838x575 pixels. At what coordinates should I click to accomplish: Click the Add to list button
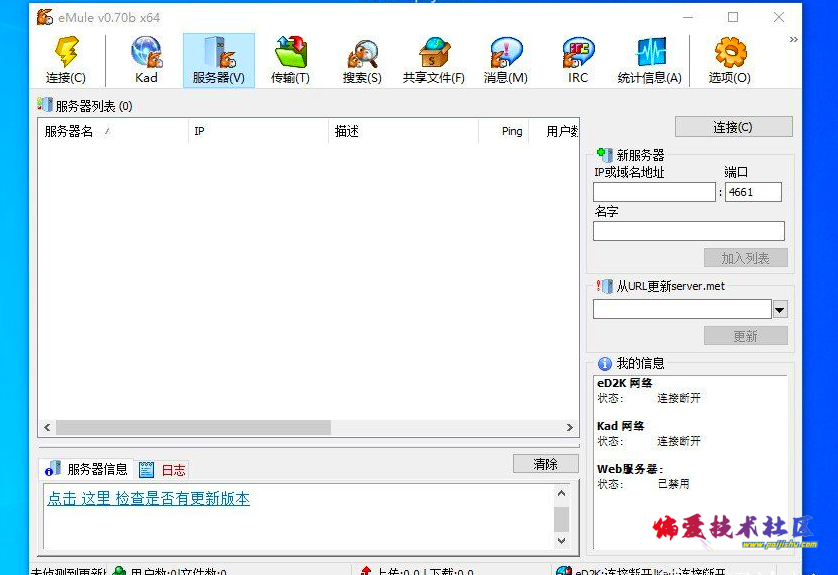click(746, 258)
